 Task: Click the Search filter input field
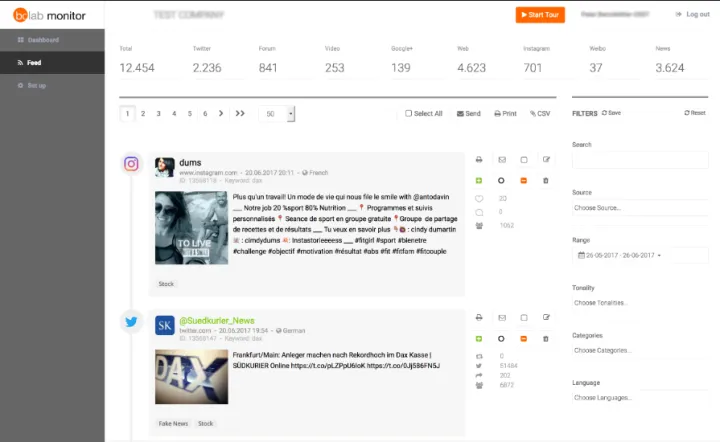[639, 160]
